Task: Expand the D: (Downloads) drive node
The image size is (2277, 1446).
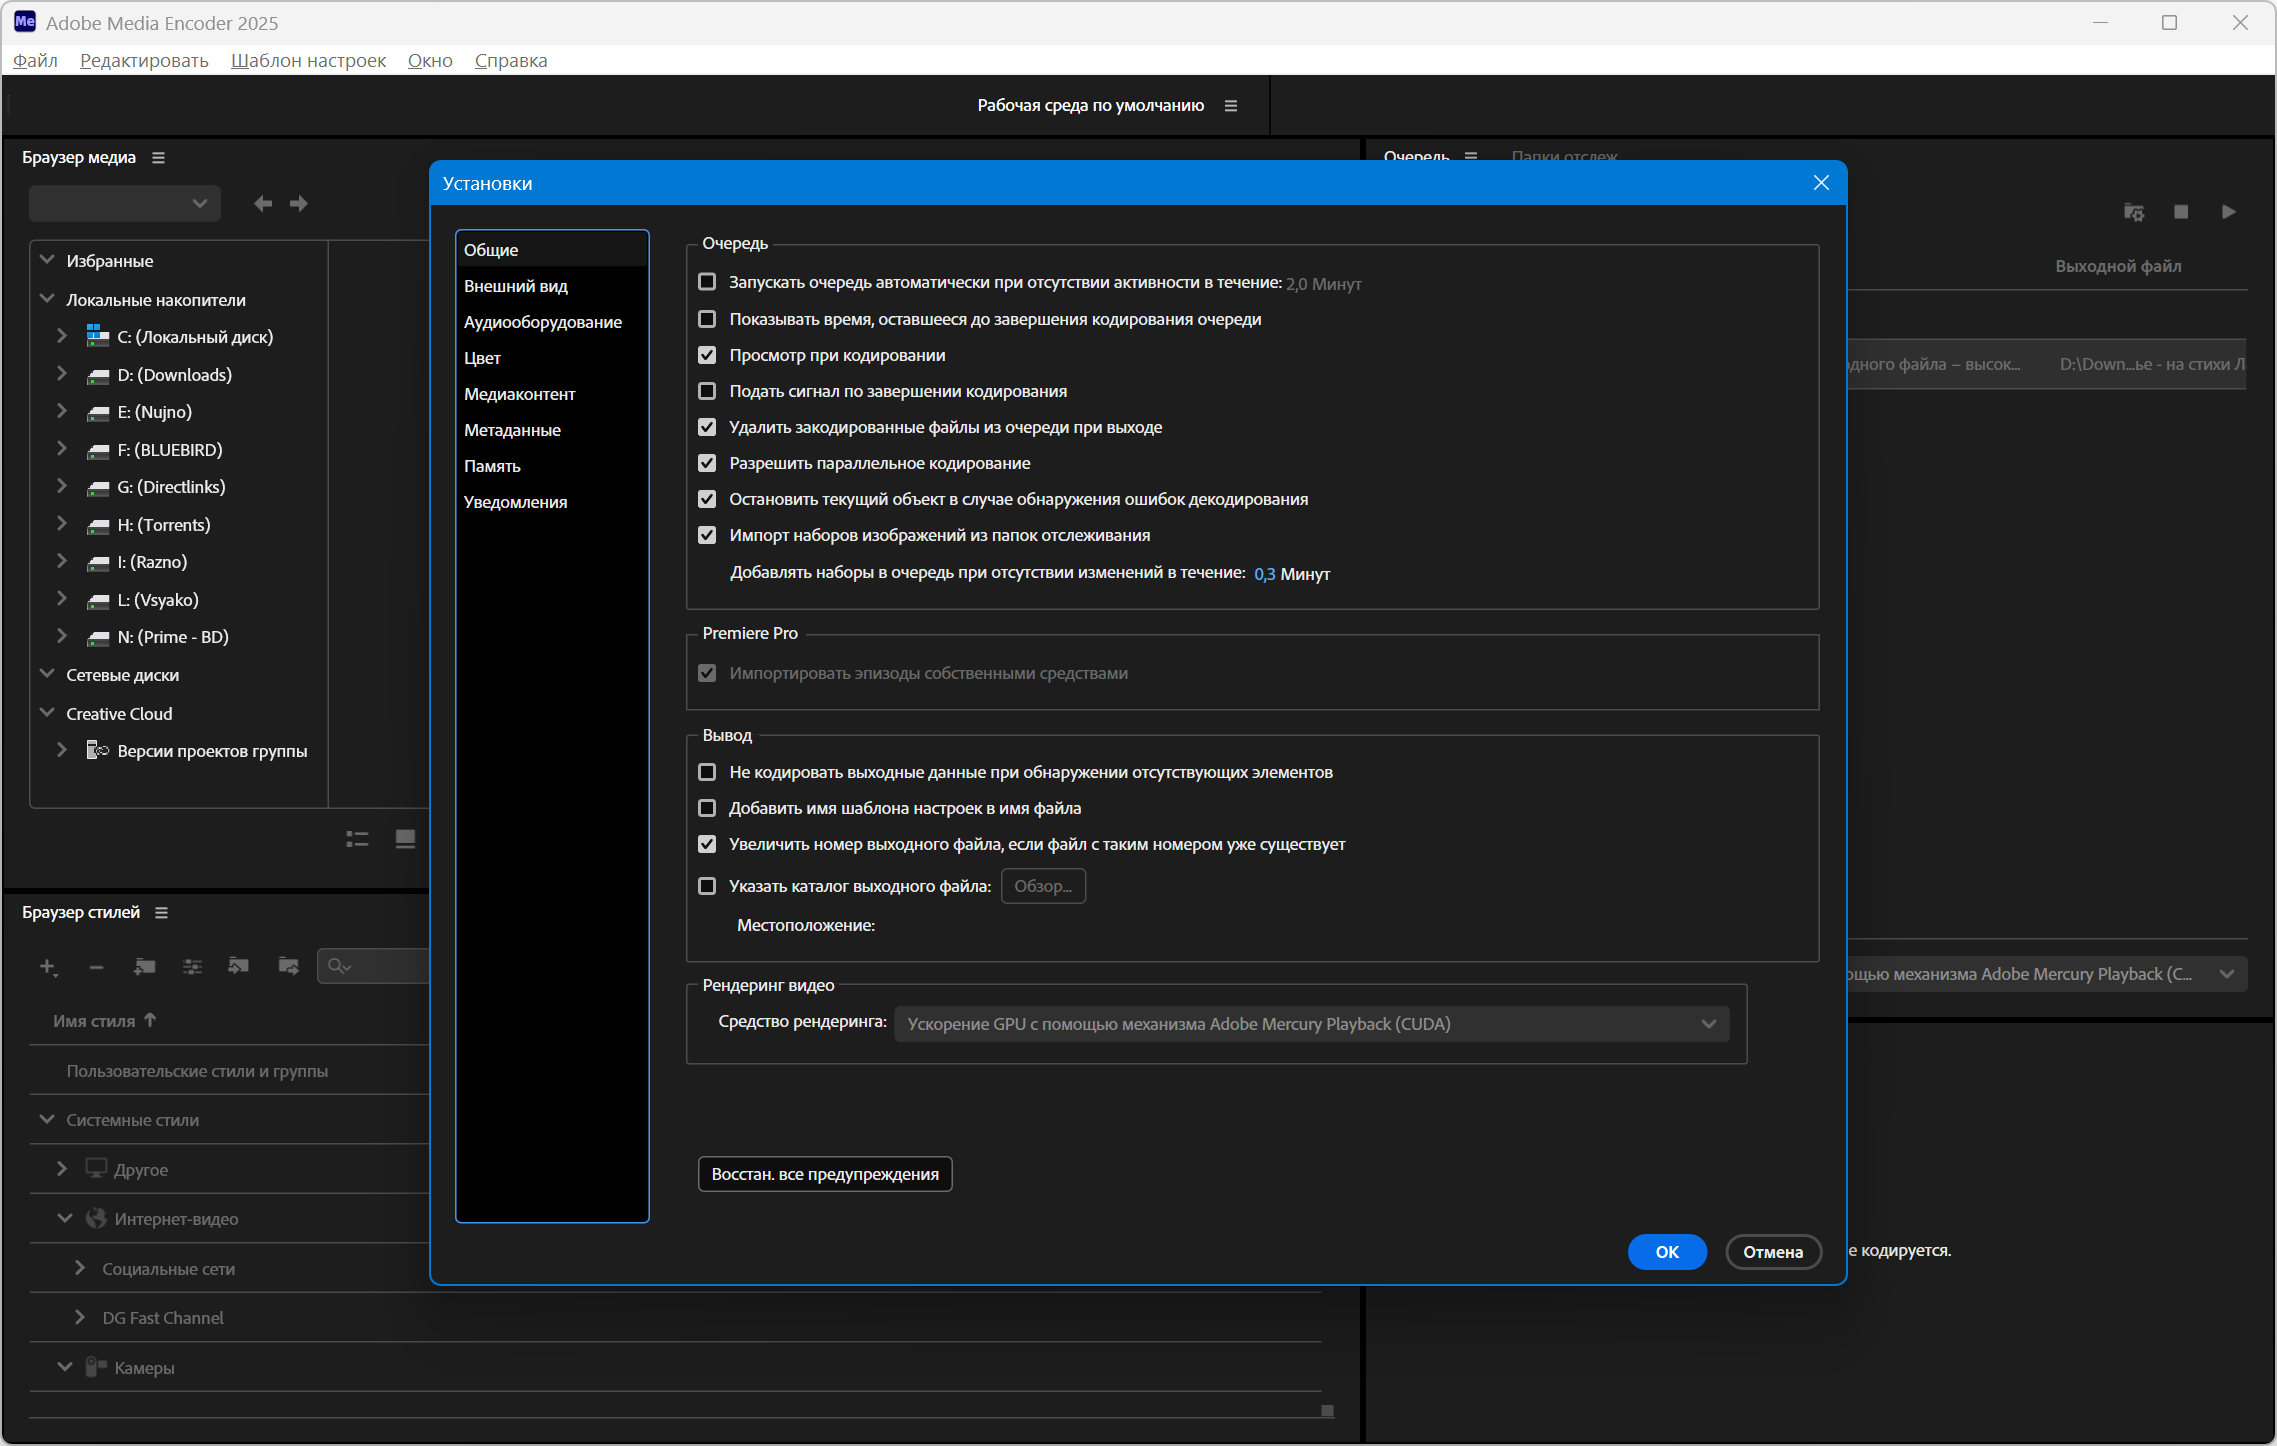Action: coord(62,374)
